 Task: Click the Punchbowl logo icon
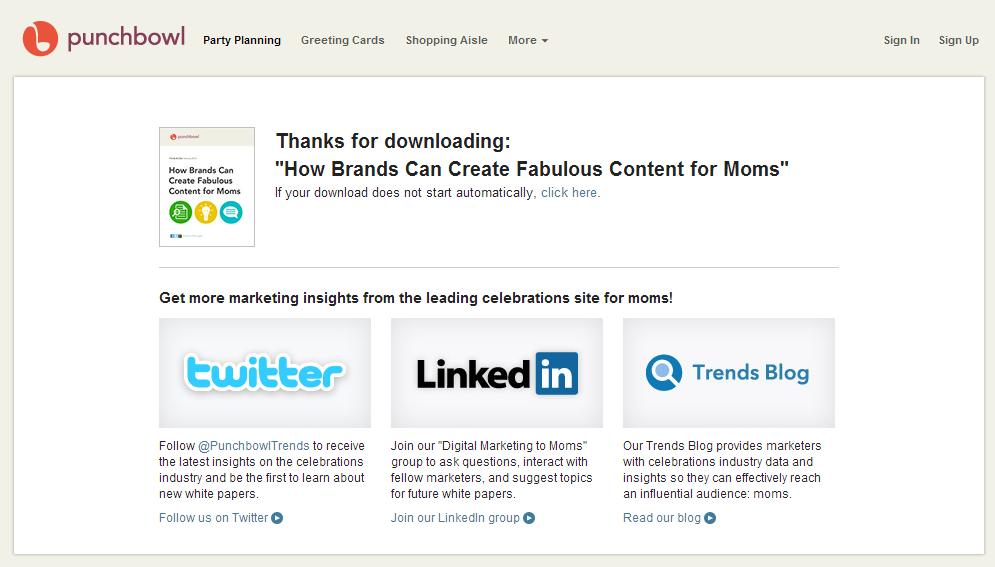point(40,39)
